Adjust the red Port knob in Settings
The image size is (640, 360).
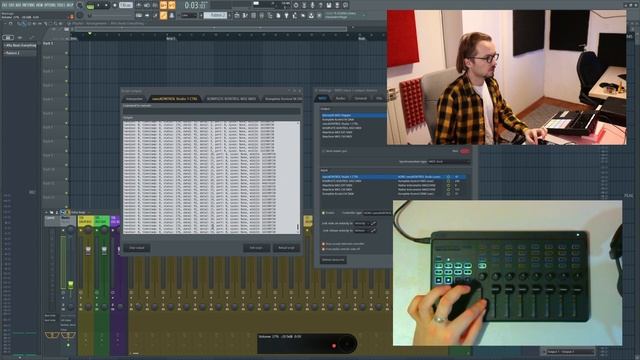click(x=464, y=151)
